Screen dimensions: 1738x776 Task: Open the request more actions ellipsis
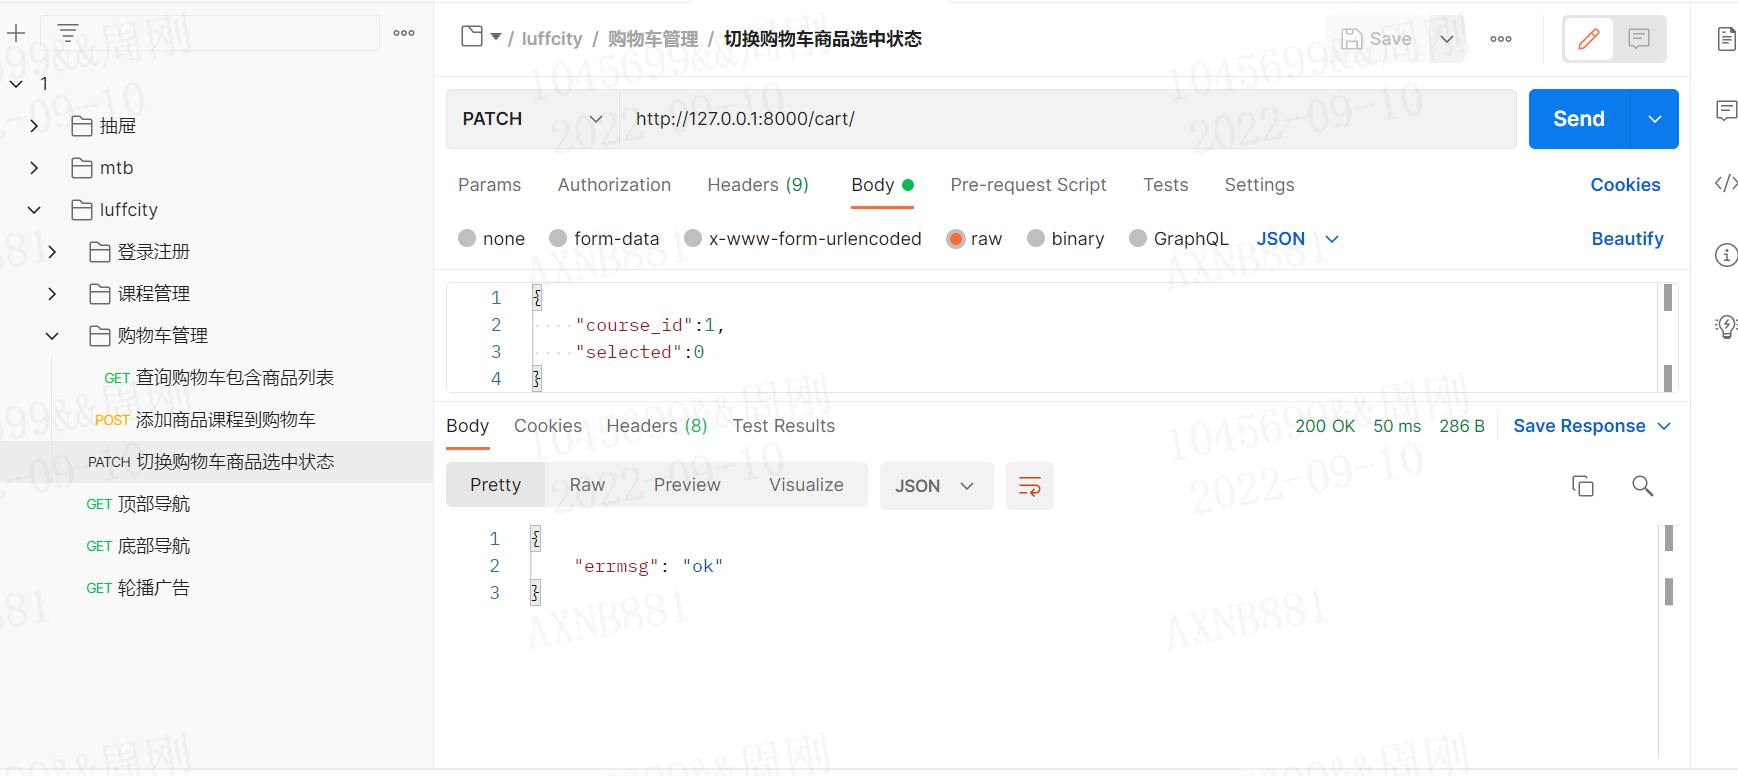(x=1501, y=39)
